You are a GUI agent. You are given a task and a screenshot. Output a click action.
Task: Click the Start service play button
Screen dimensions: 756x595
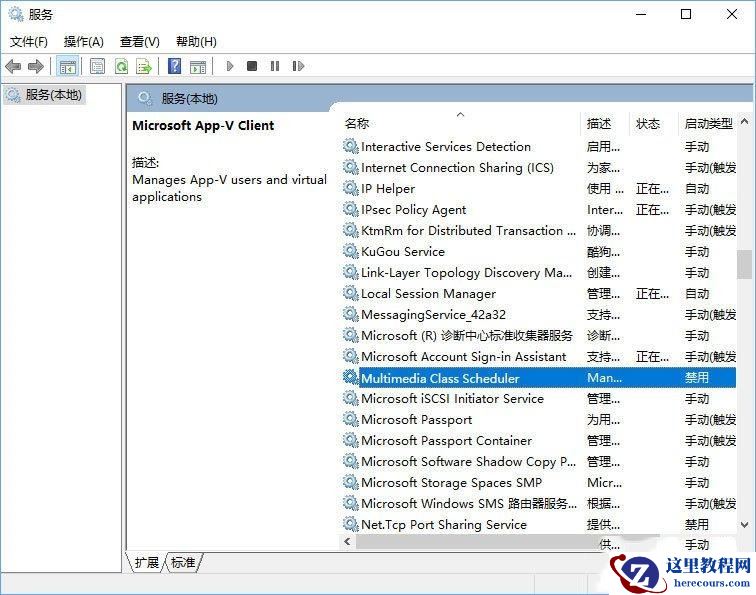tap(230, 66)
